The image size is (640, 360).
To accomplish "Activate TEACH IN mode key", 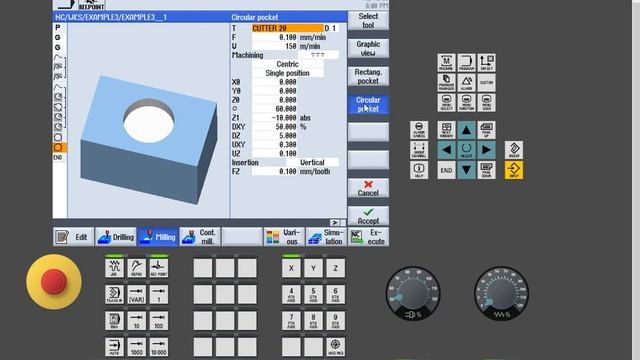I will [114, 294].
